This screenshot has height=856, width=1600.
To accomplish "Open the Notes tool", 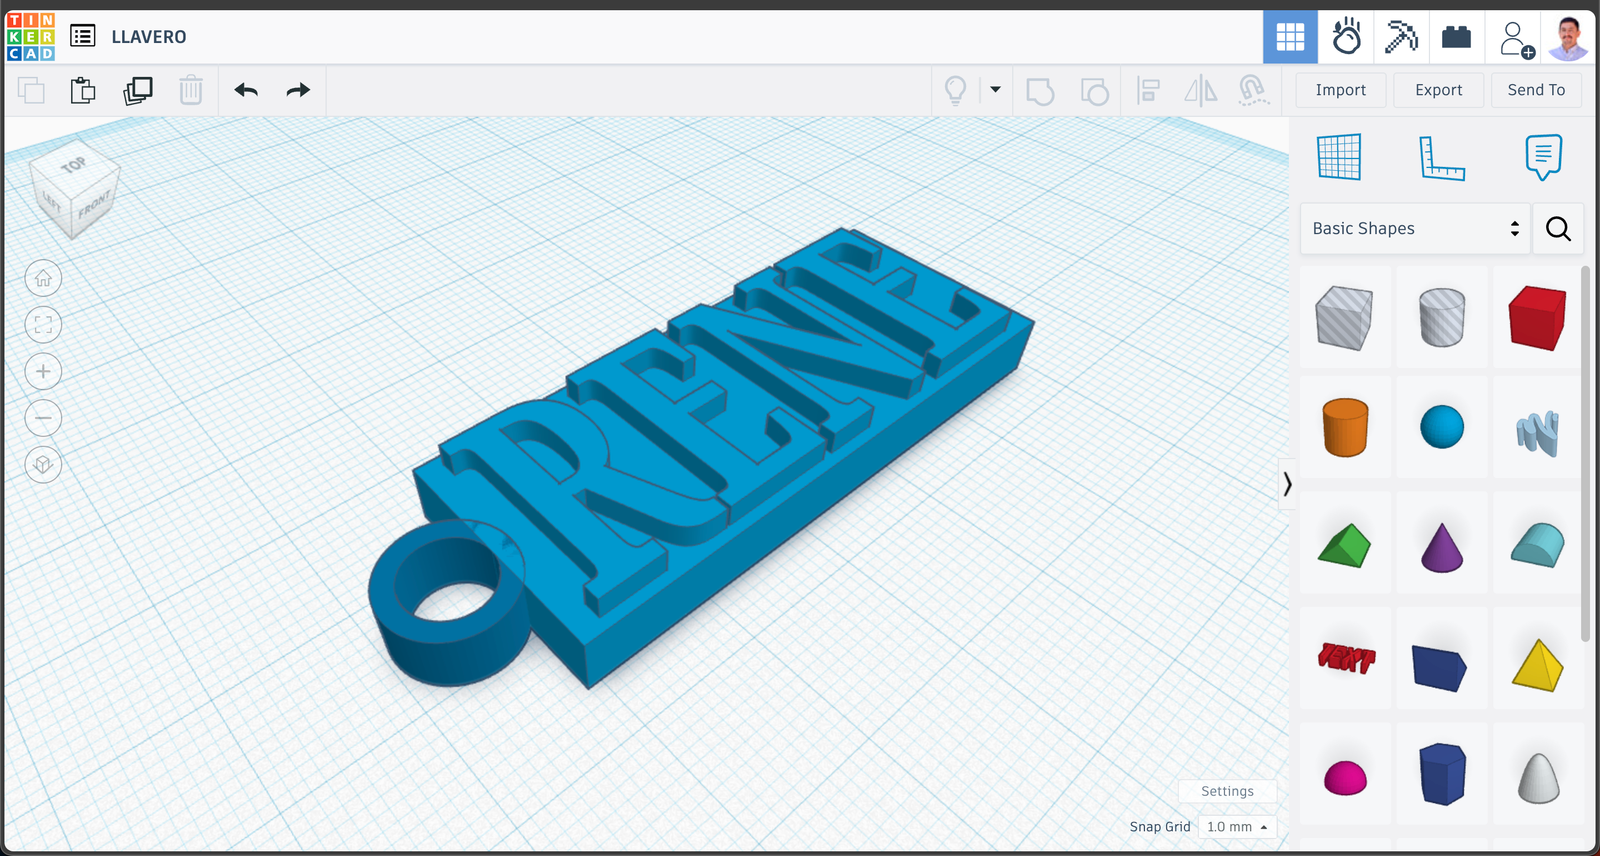I will [x=1543, y=157].
